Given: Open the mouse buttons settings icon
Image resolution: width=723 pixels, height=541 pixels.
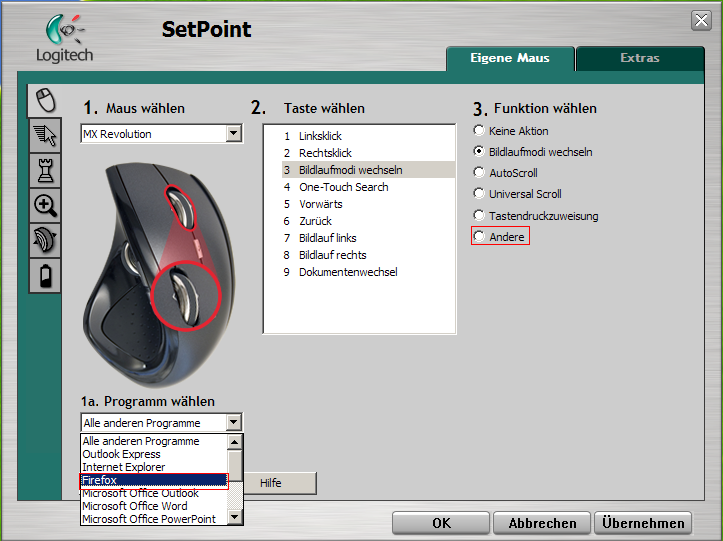Looking at the screenshot, I should click(x=45, y=100).
